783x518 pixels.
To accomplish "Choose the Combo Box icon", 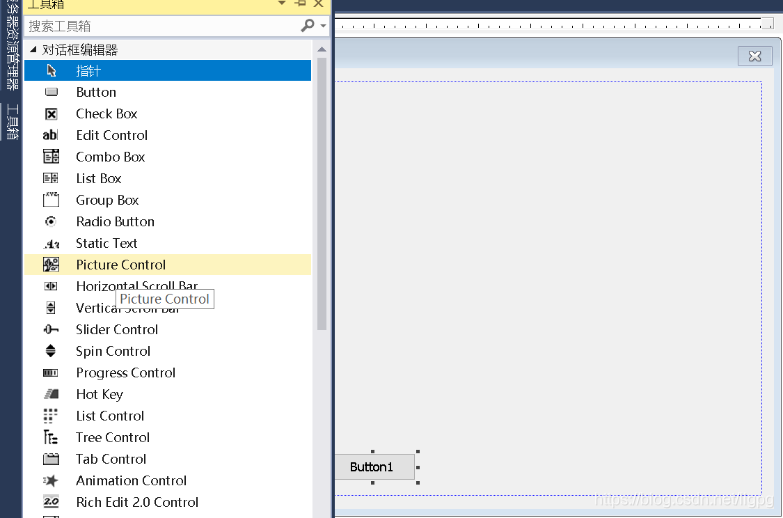I will click(51, 156).
